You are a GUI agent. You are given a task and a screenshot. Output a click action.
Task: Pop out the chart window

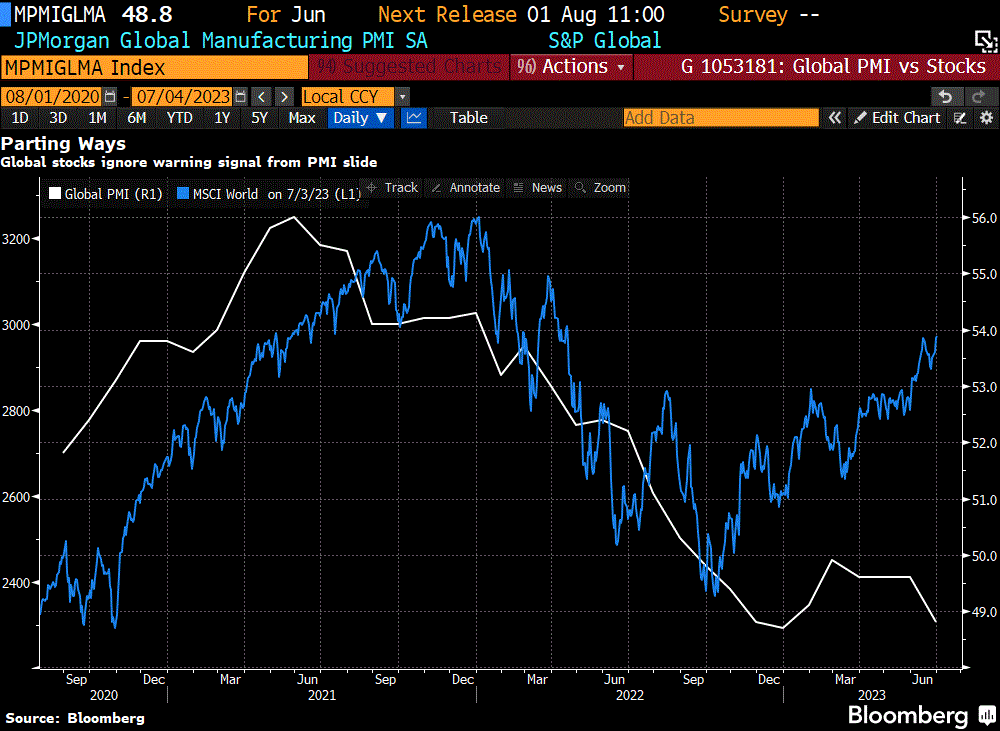[x=986, y=41]
